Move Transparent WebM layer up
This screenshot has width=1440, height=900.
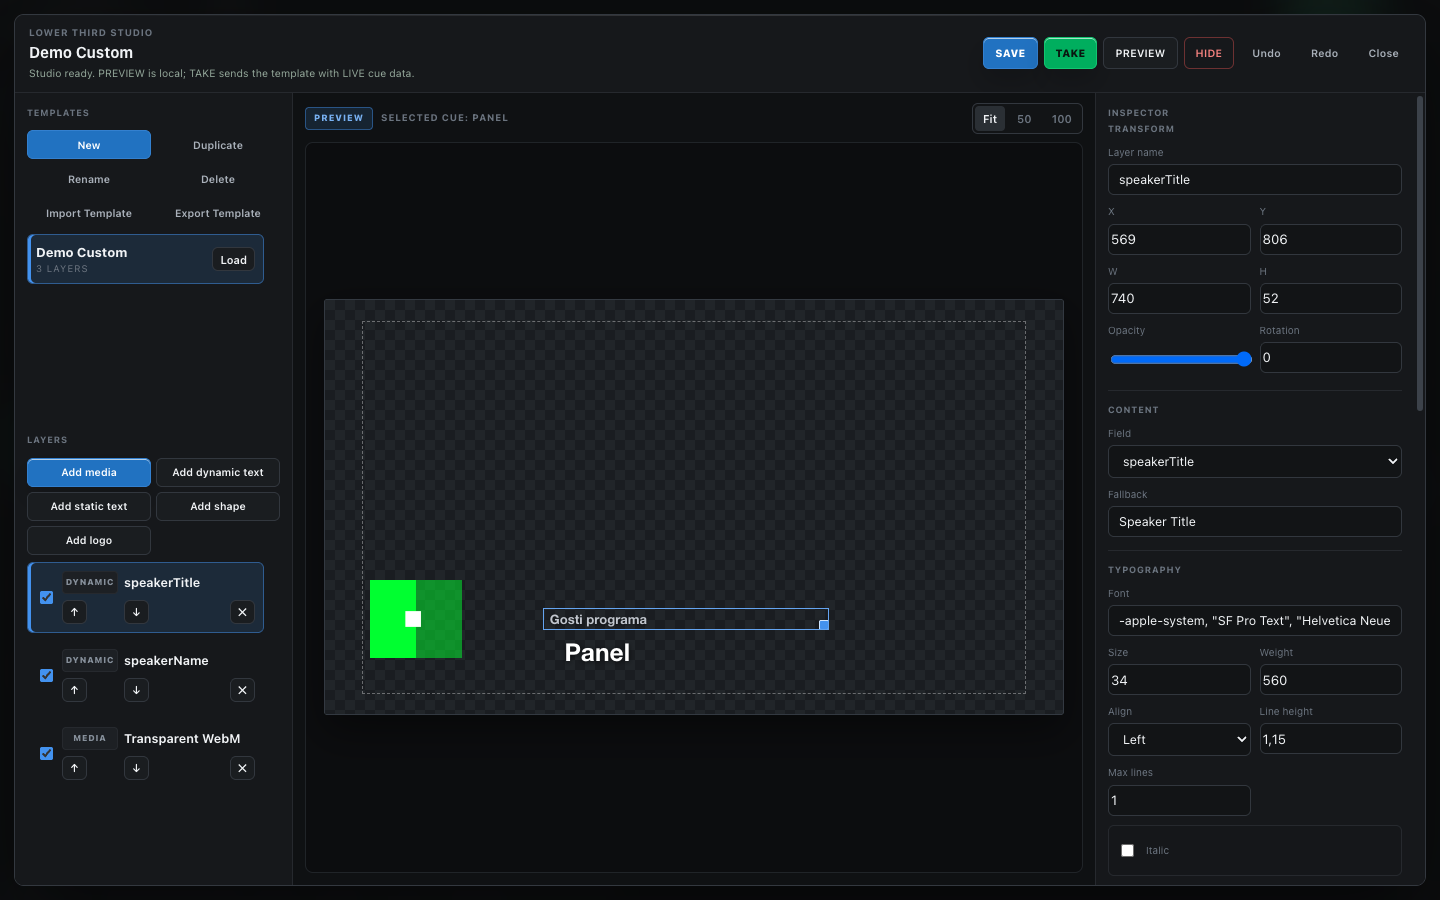click(74, 768)
